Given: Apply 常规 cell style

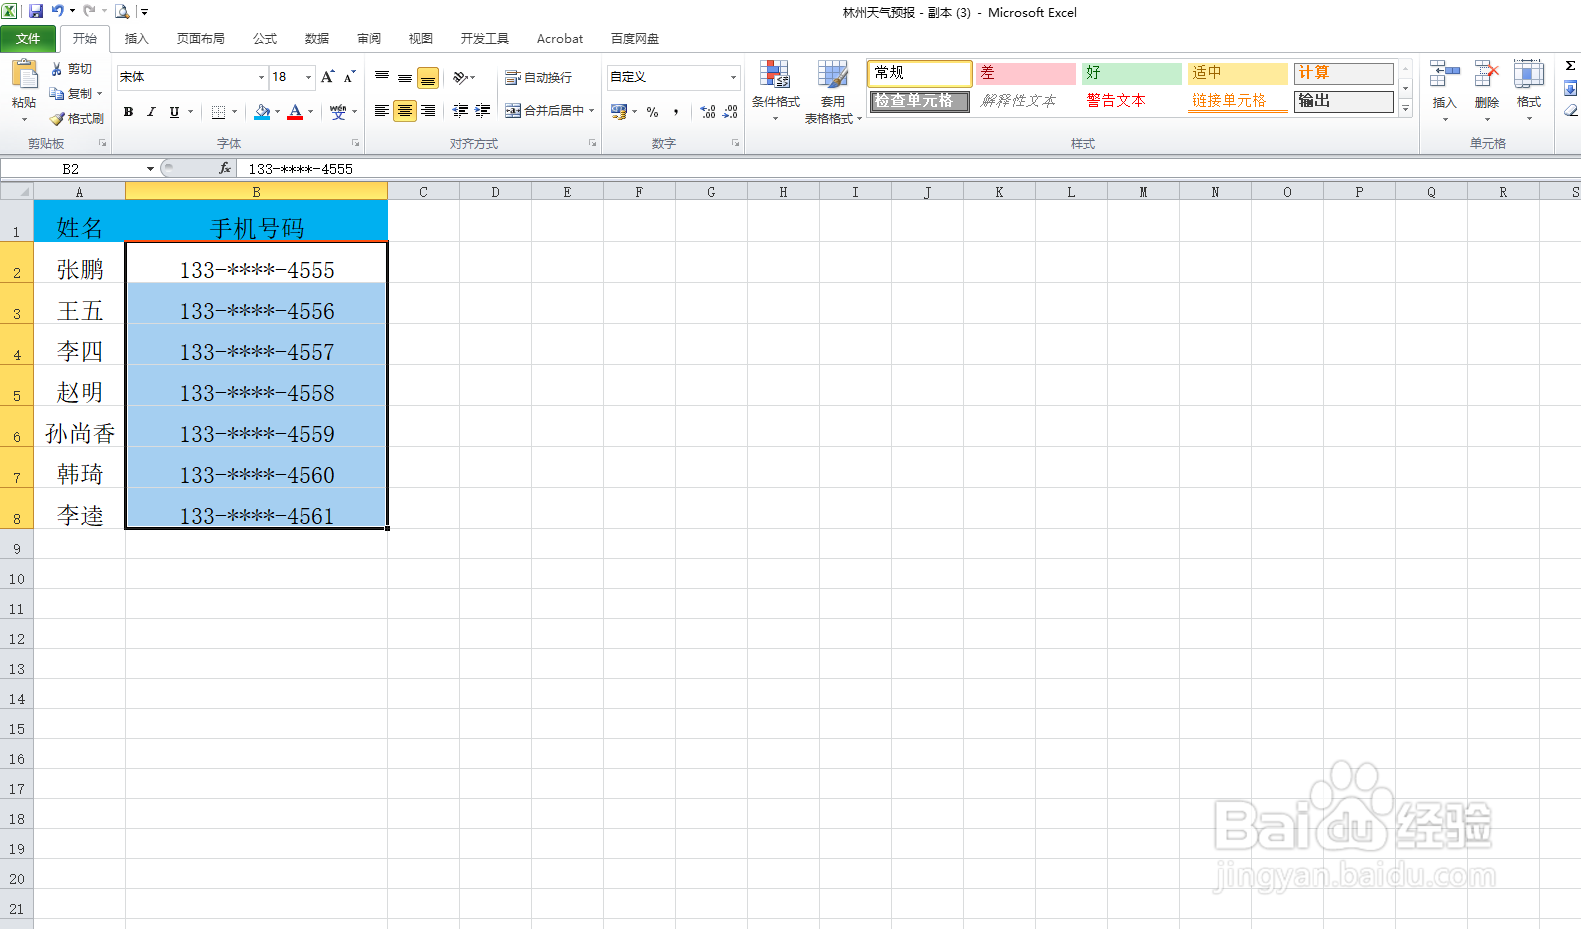Looking at the screenshot, I should (x=920, y=73).
